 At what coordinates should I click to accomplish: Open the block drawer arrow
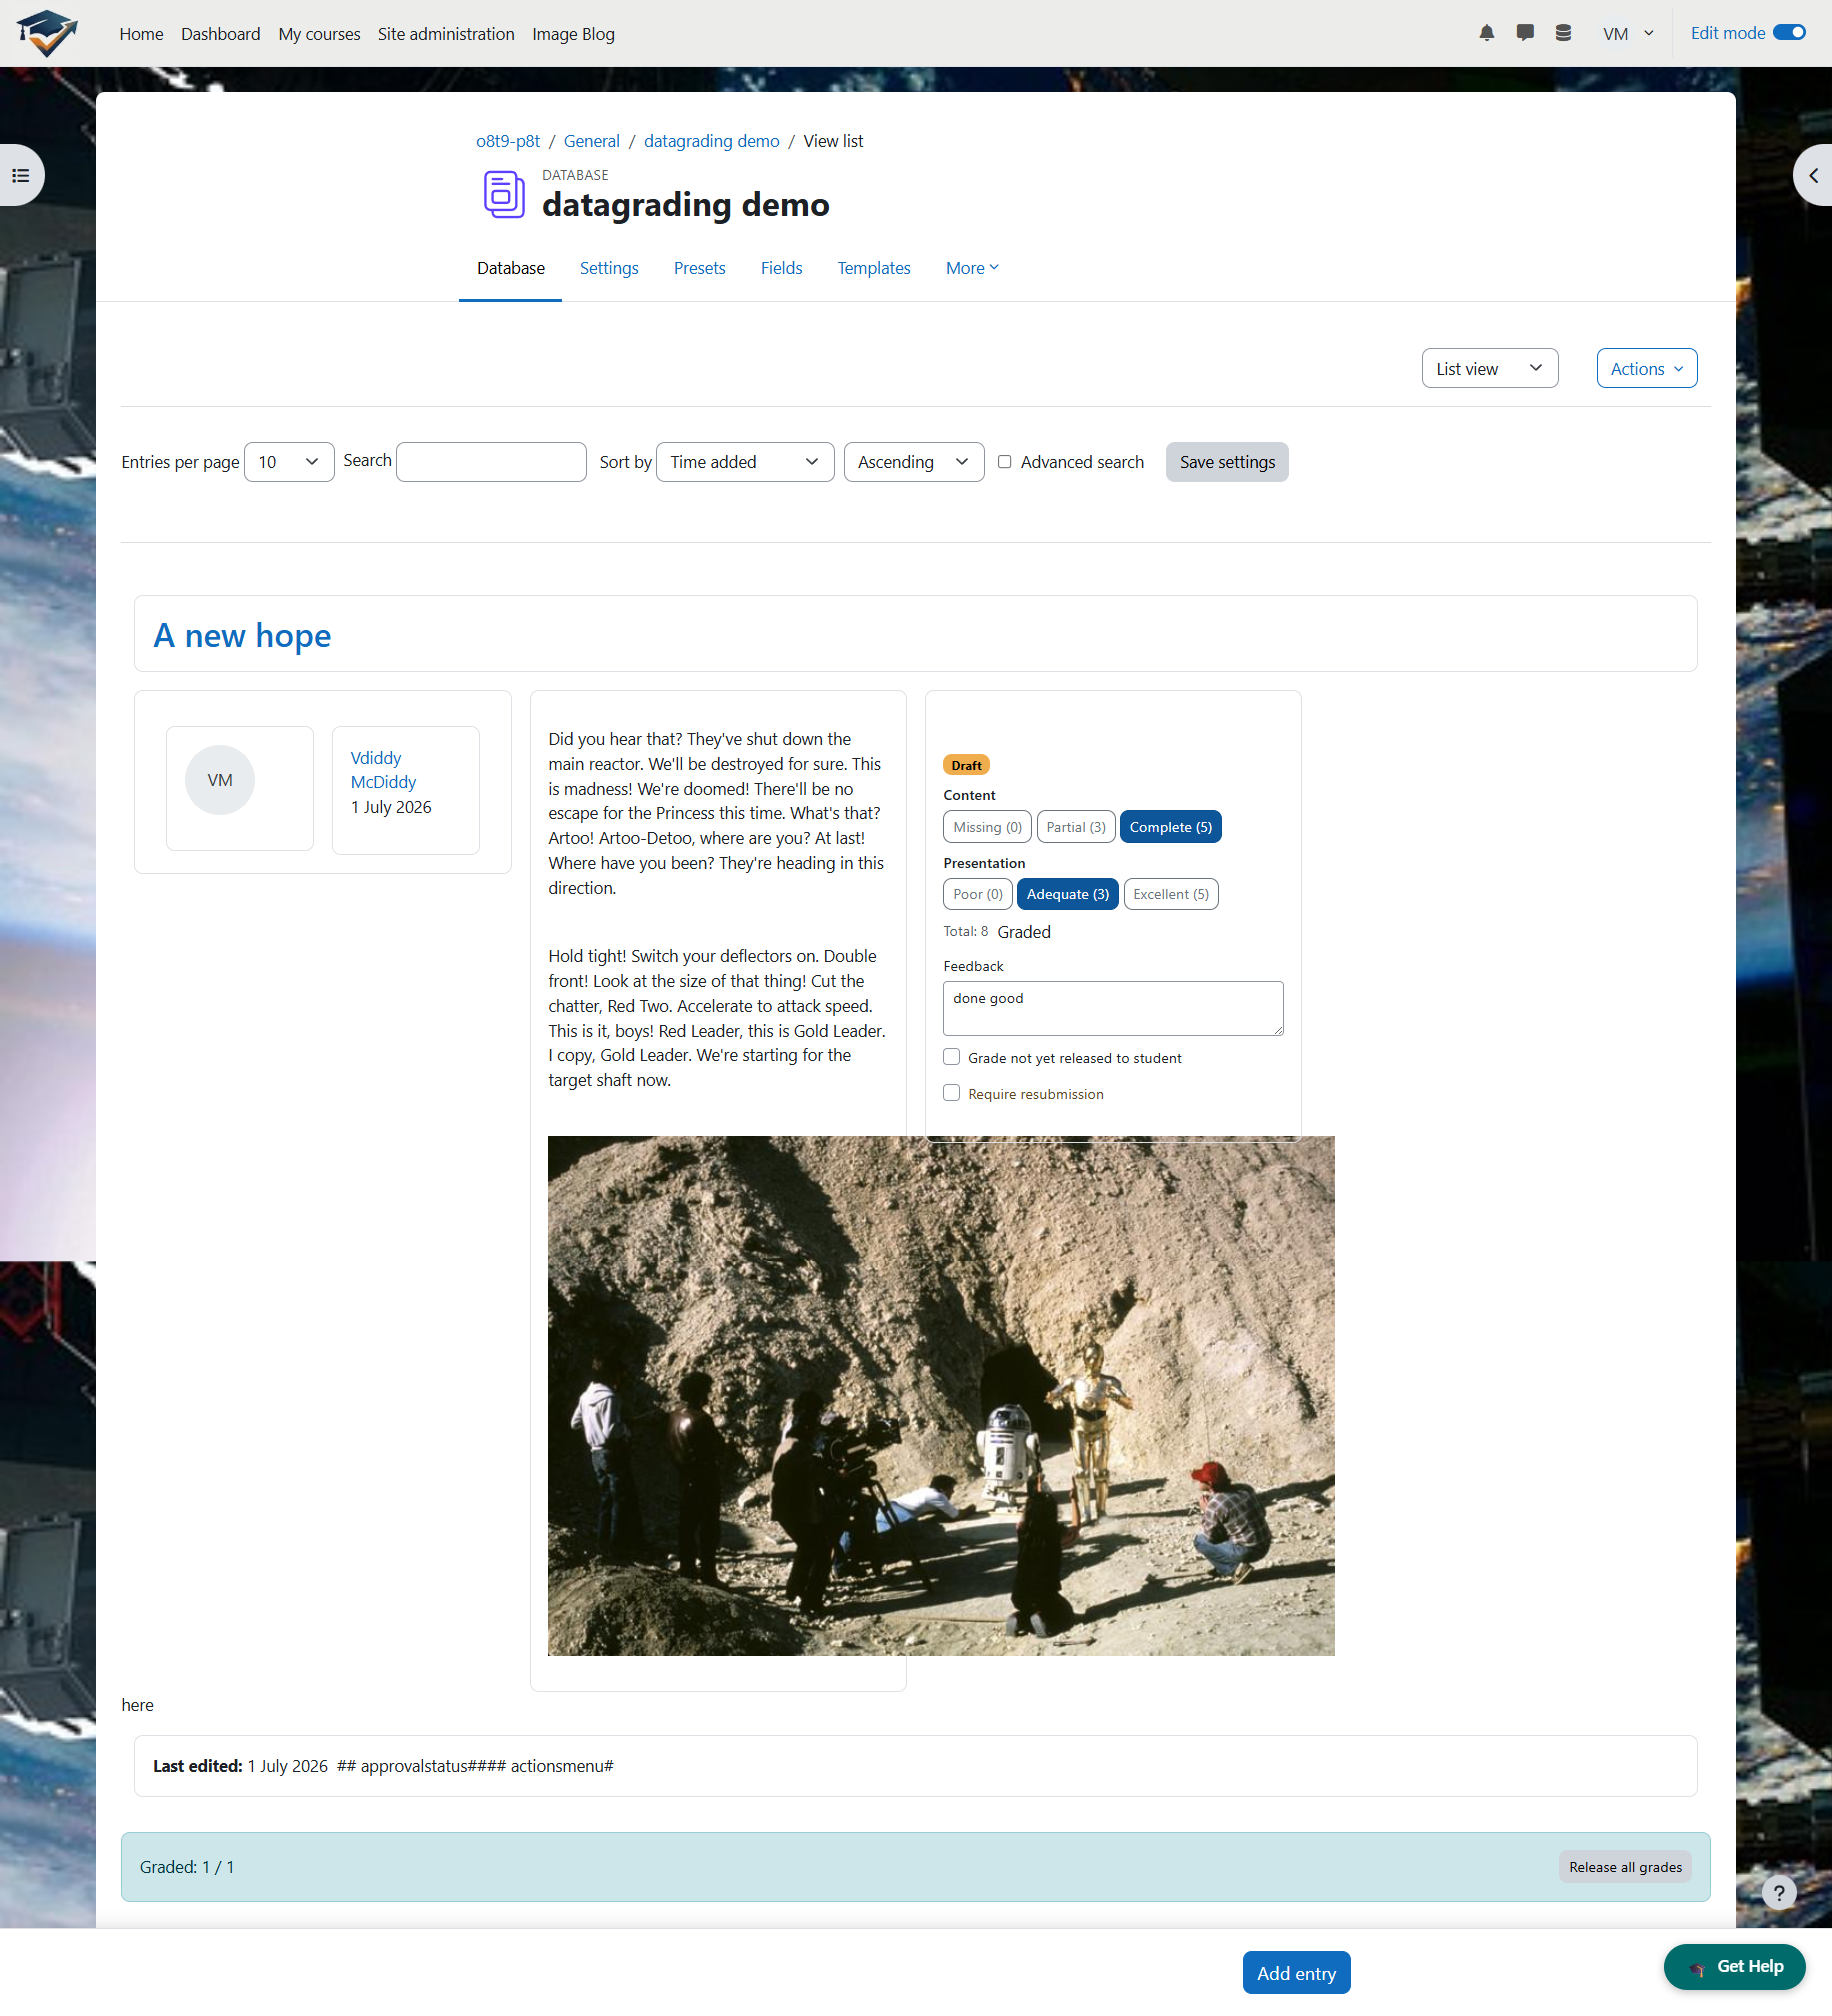[x=1813, y=175]
